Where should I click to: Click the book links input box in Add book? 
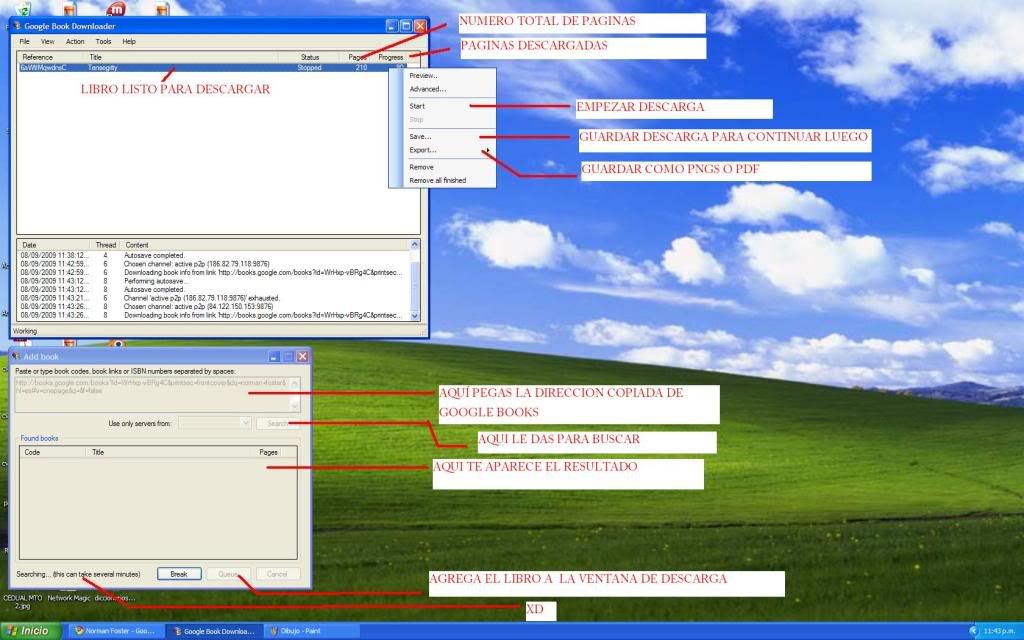[x=157, y=394]
